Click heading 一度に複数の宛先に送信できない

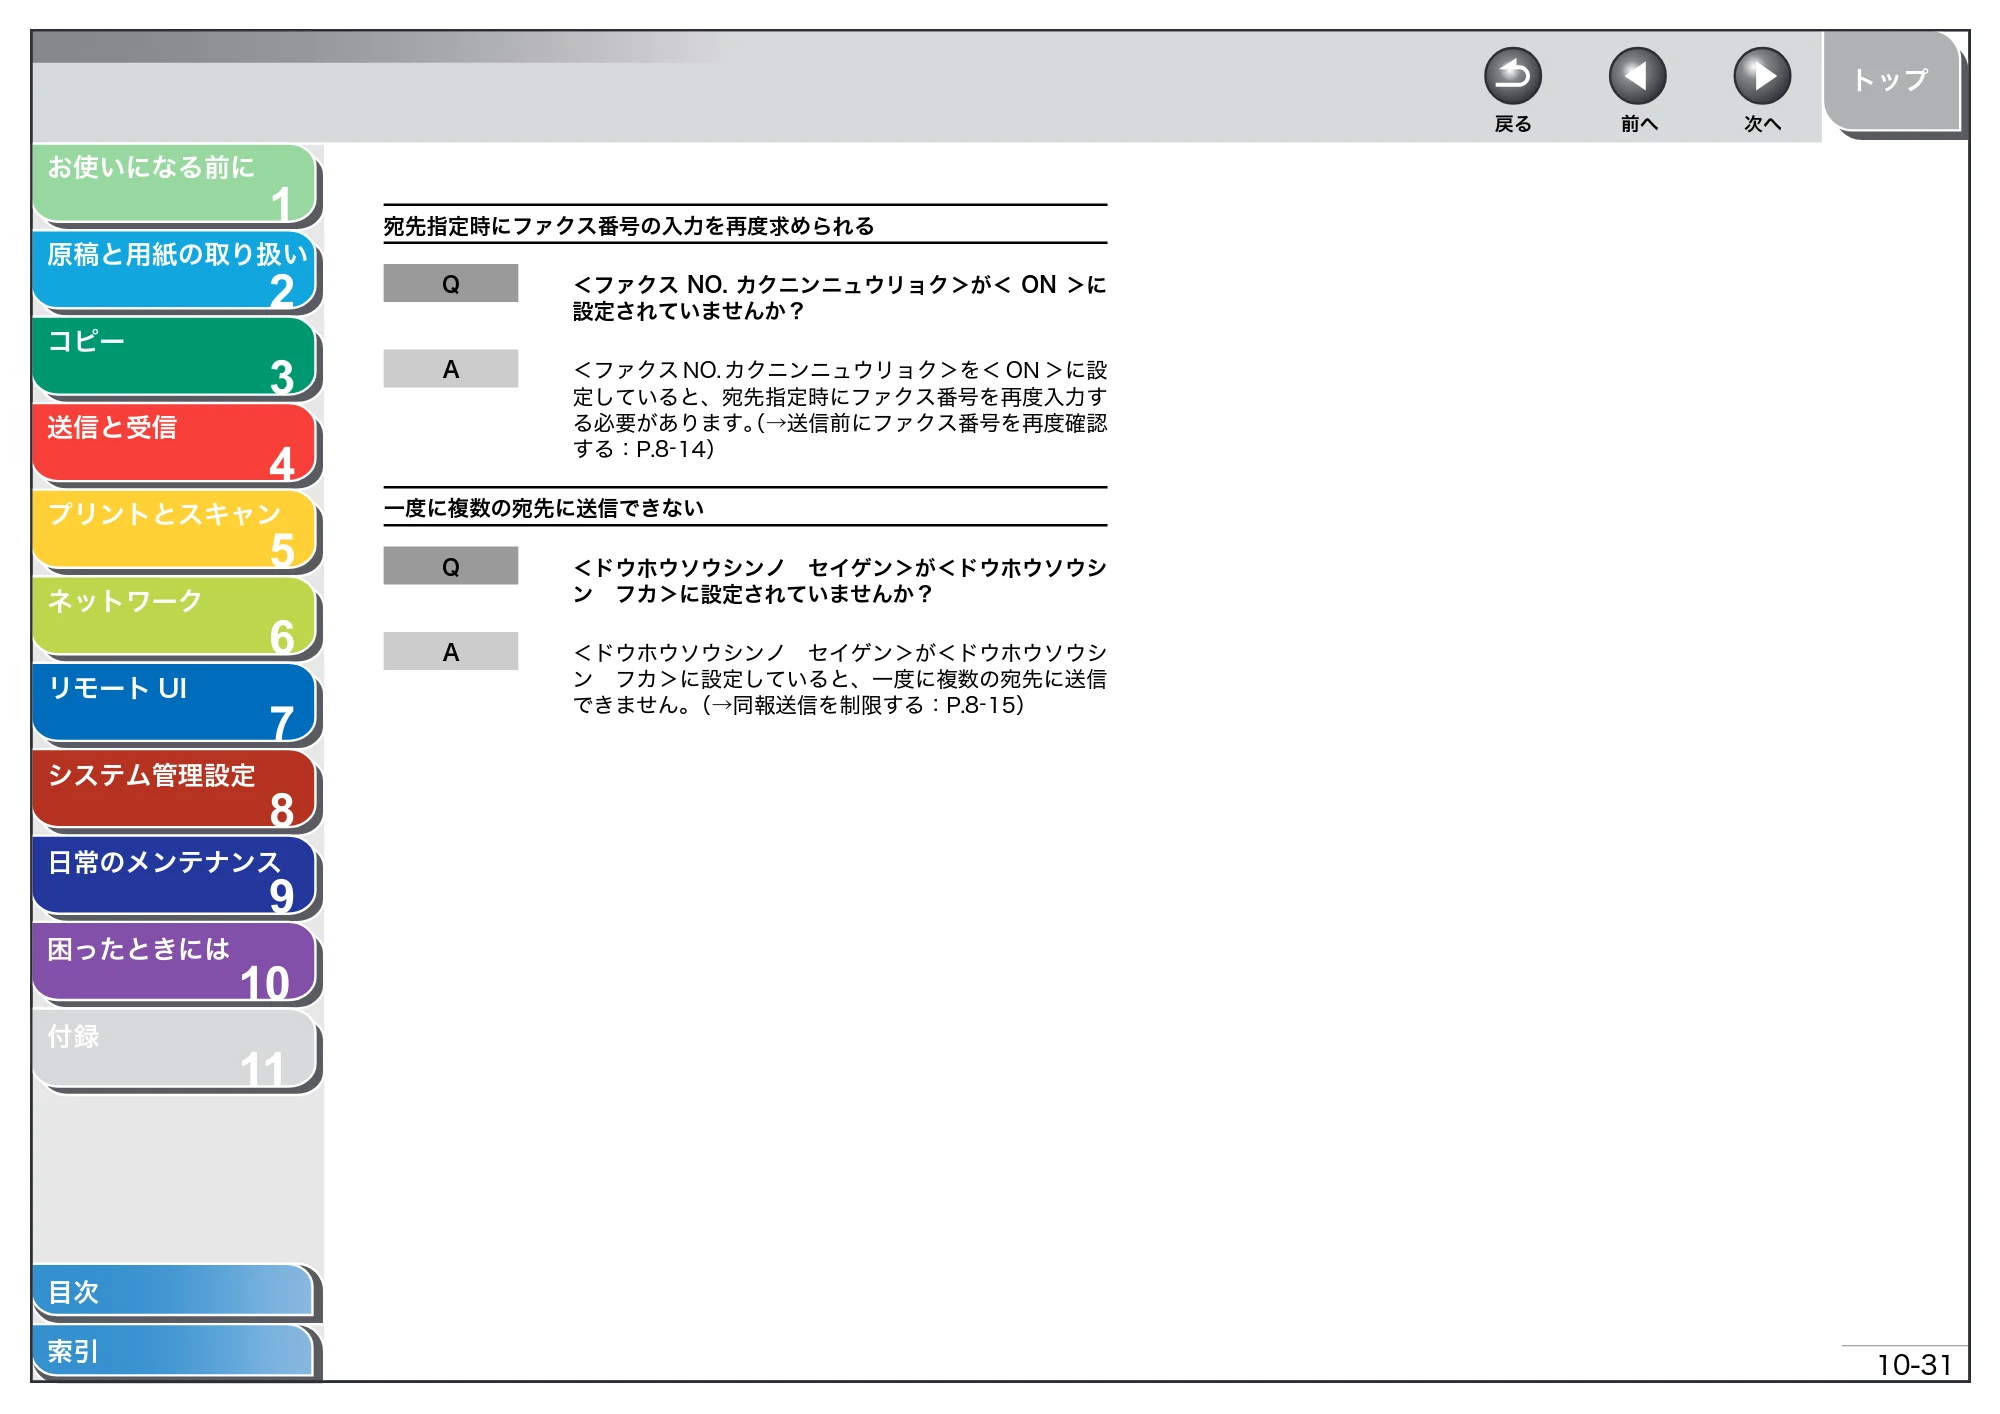(x=544, y=508)
